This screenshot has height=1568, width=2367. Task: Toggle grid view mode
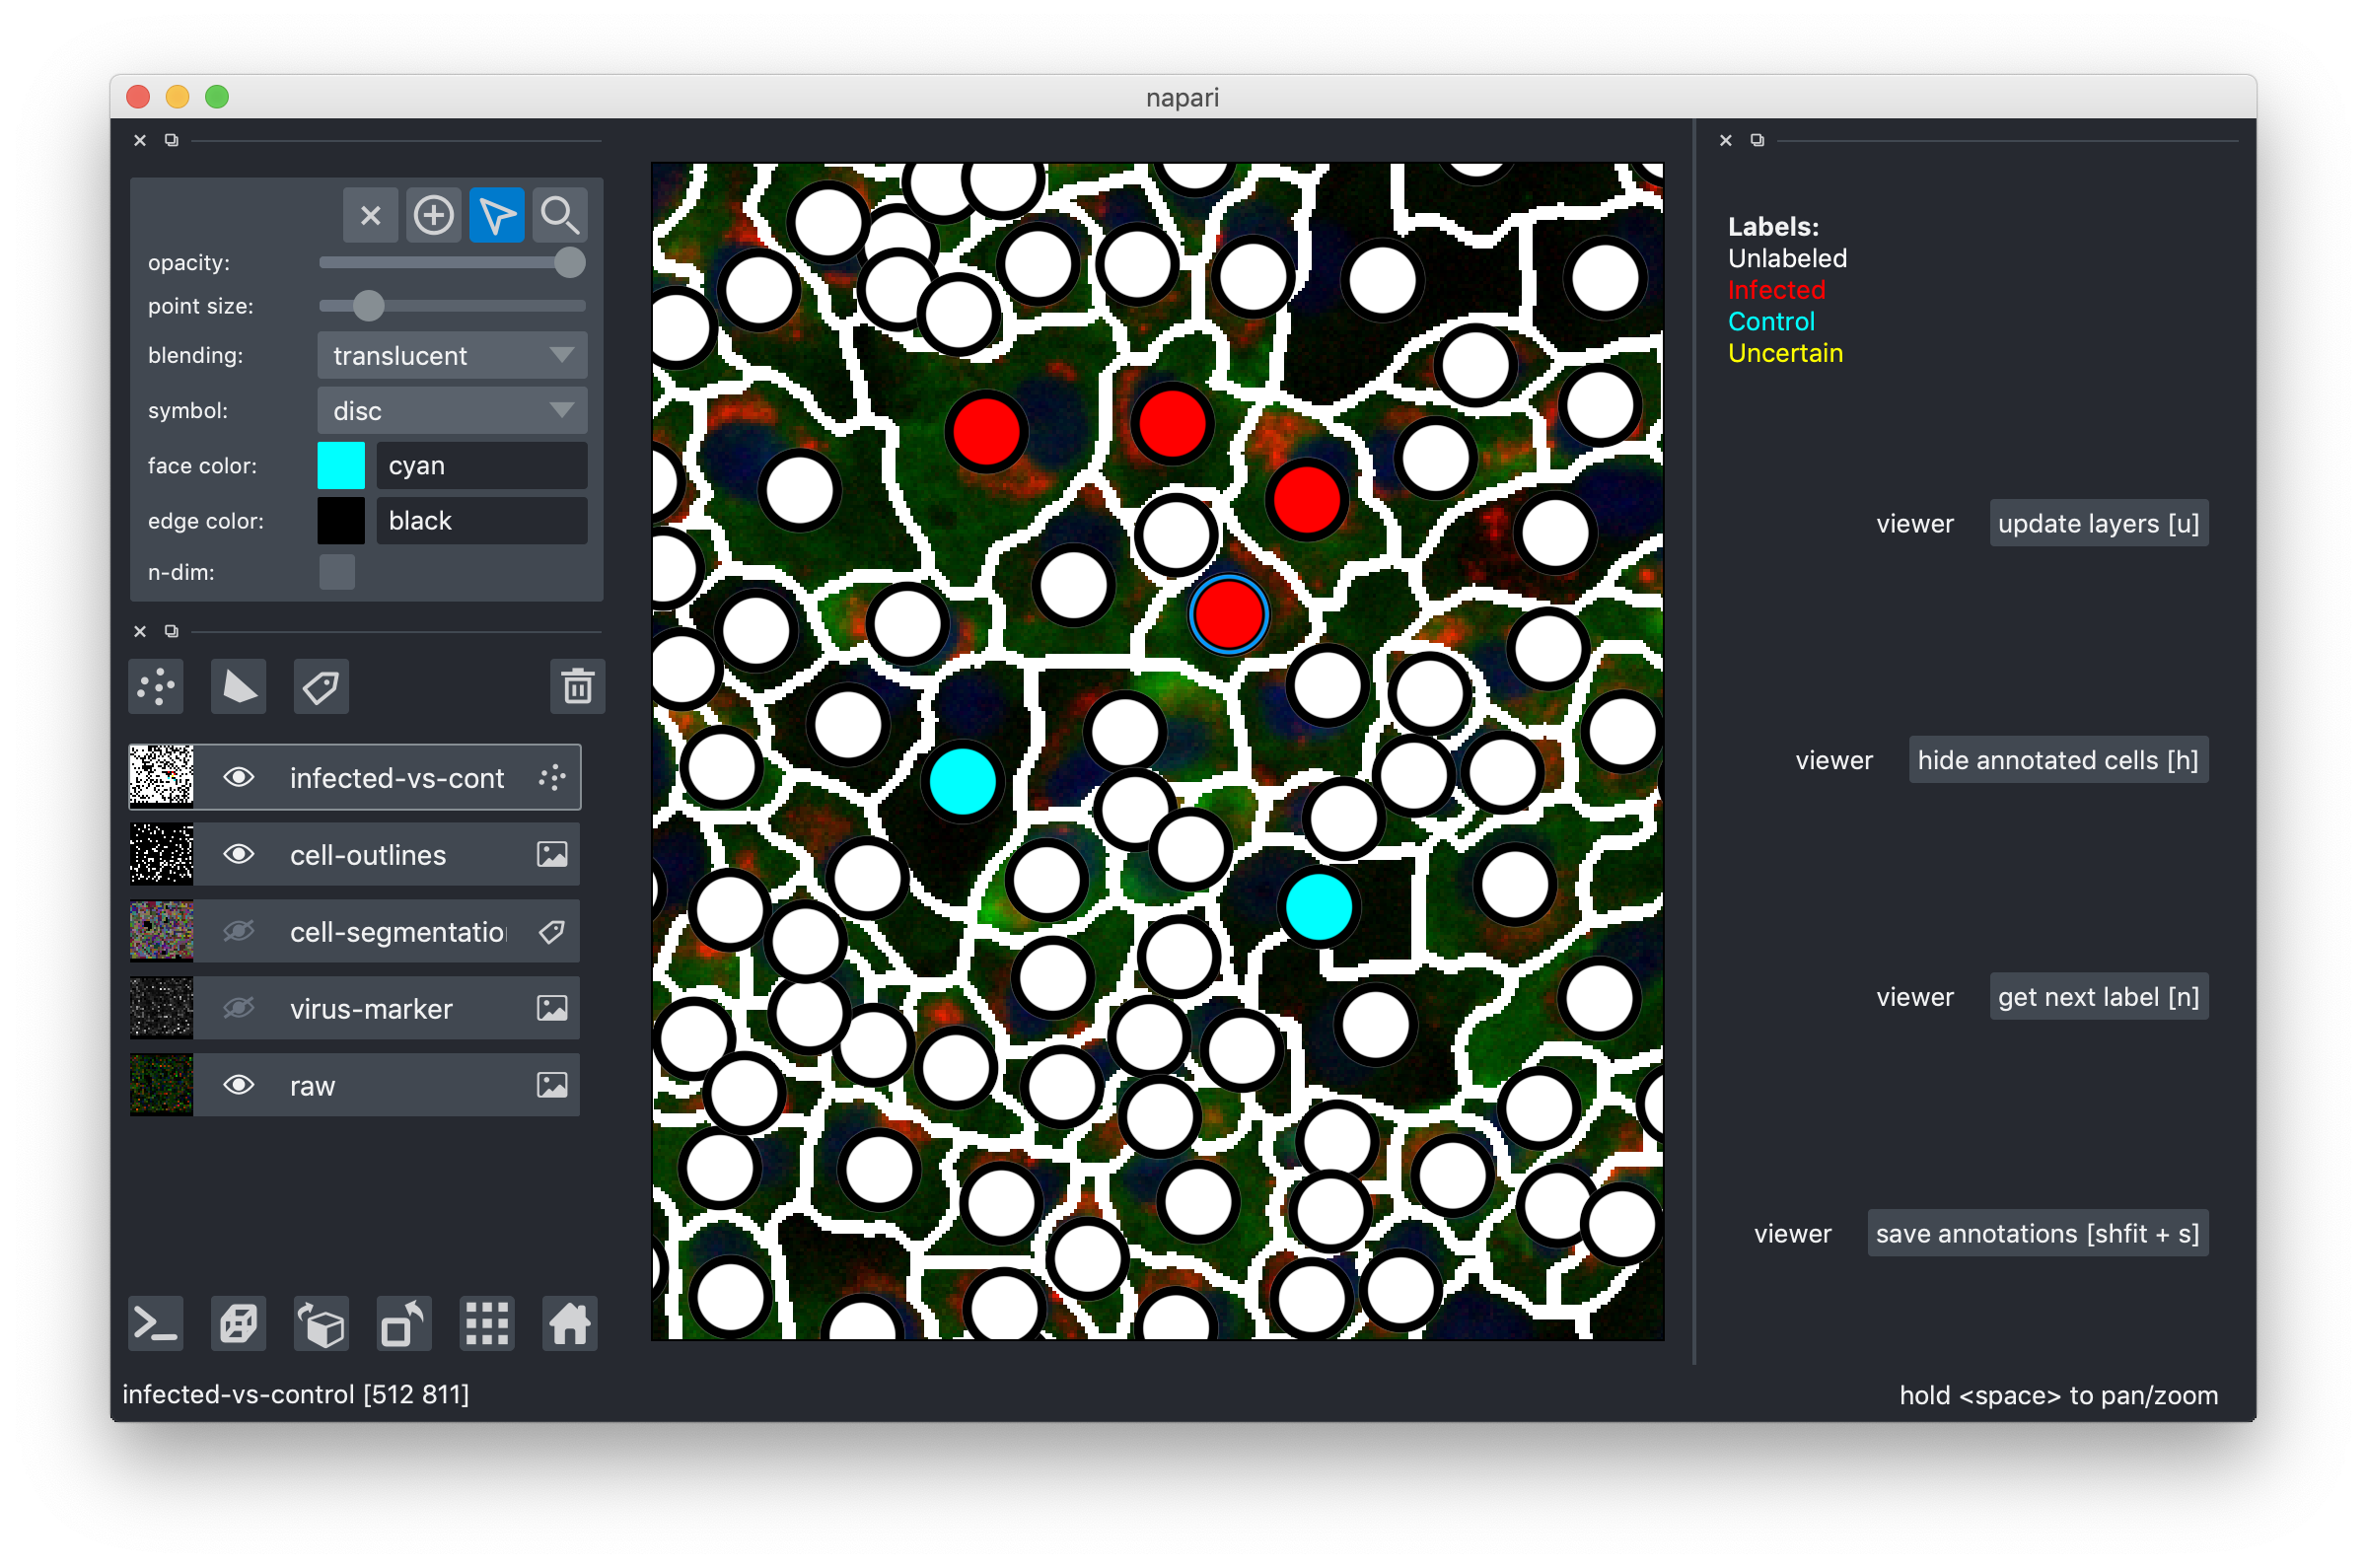pyautogui.click(x=487, y=1324)
